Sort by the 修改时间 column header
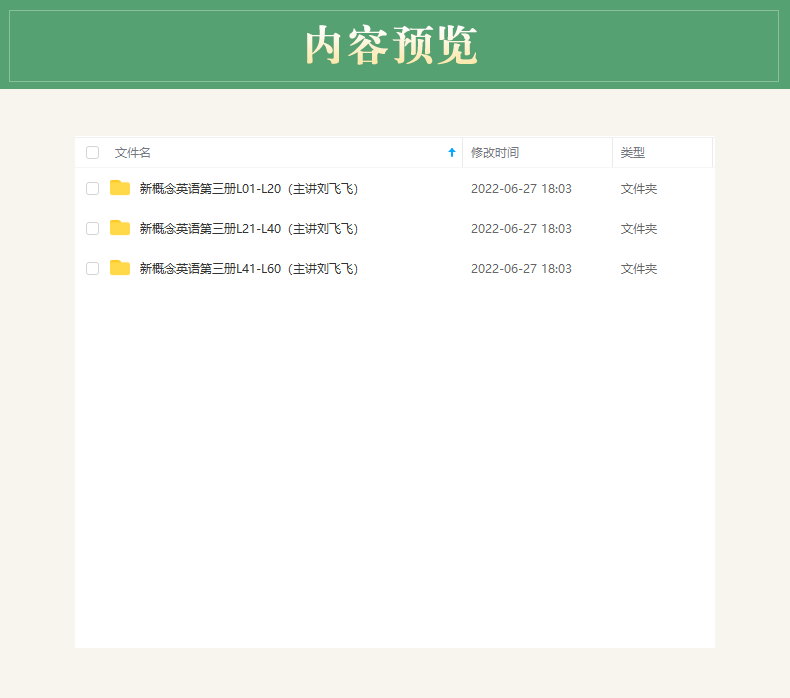This screenshot has height=698, width=790. pyautogui.click(x=495, y=153)
